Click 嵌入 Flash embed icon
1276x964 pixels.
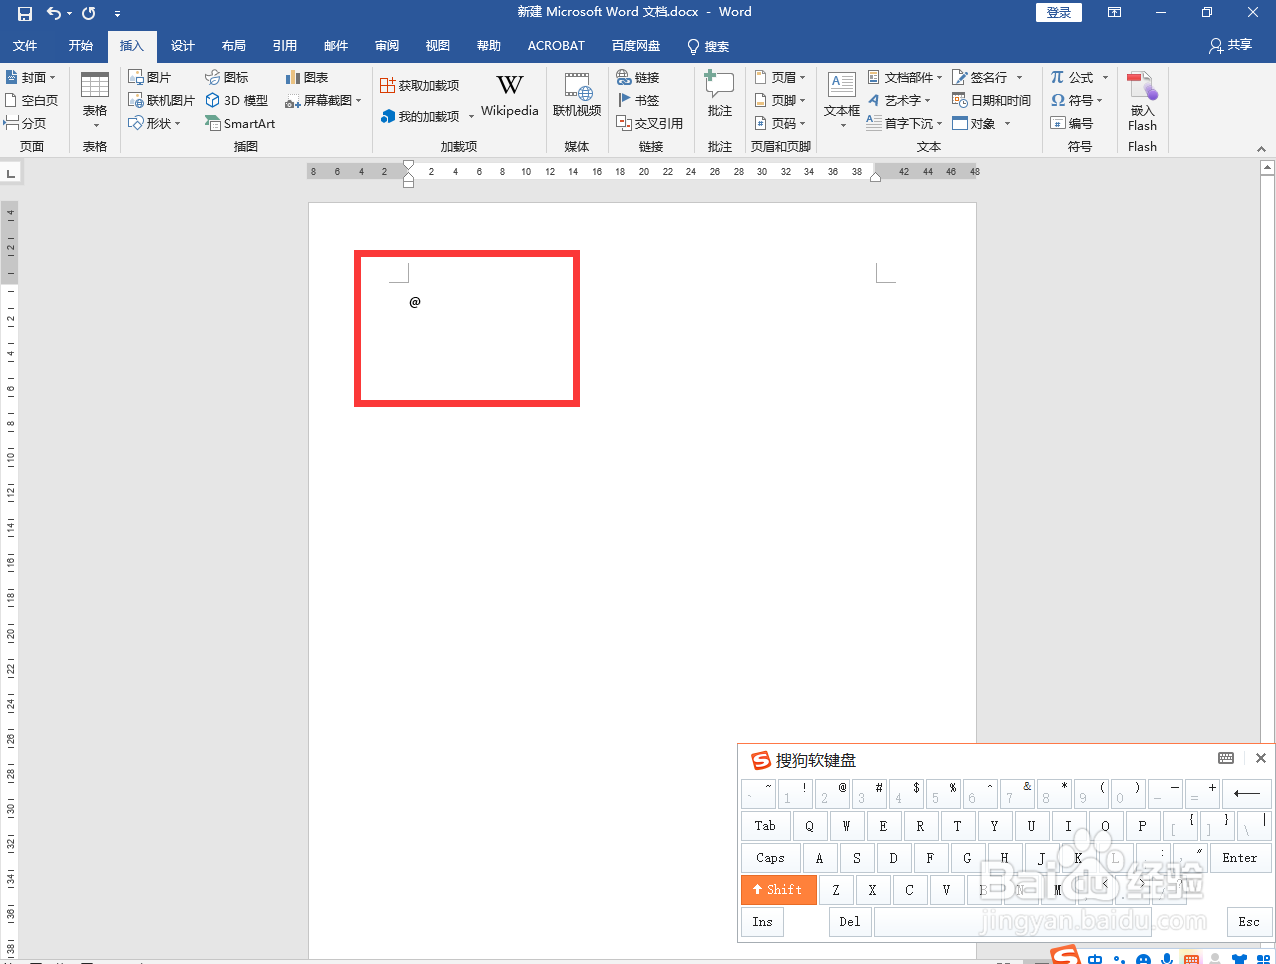[1142, 101]
